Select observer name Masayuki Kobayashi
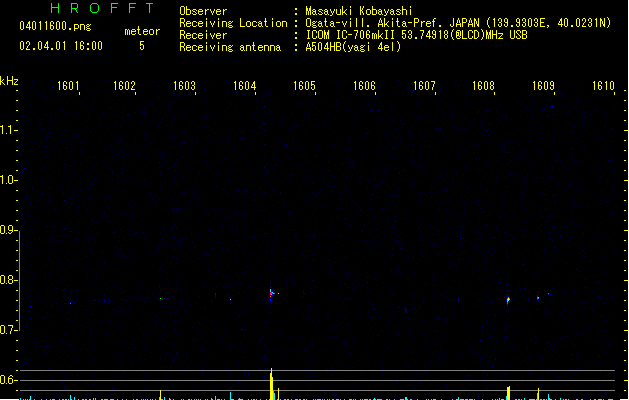 359,11
